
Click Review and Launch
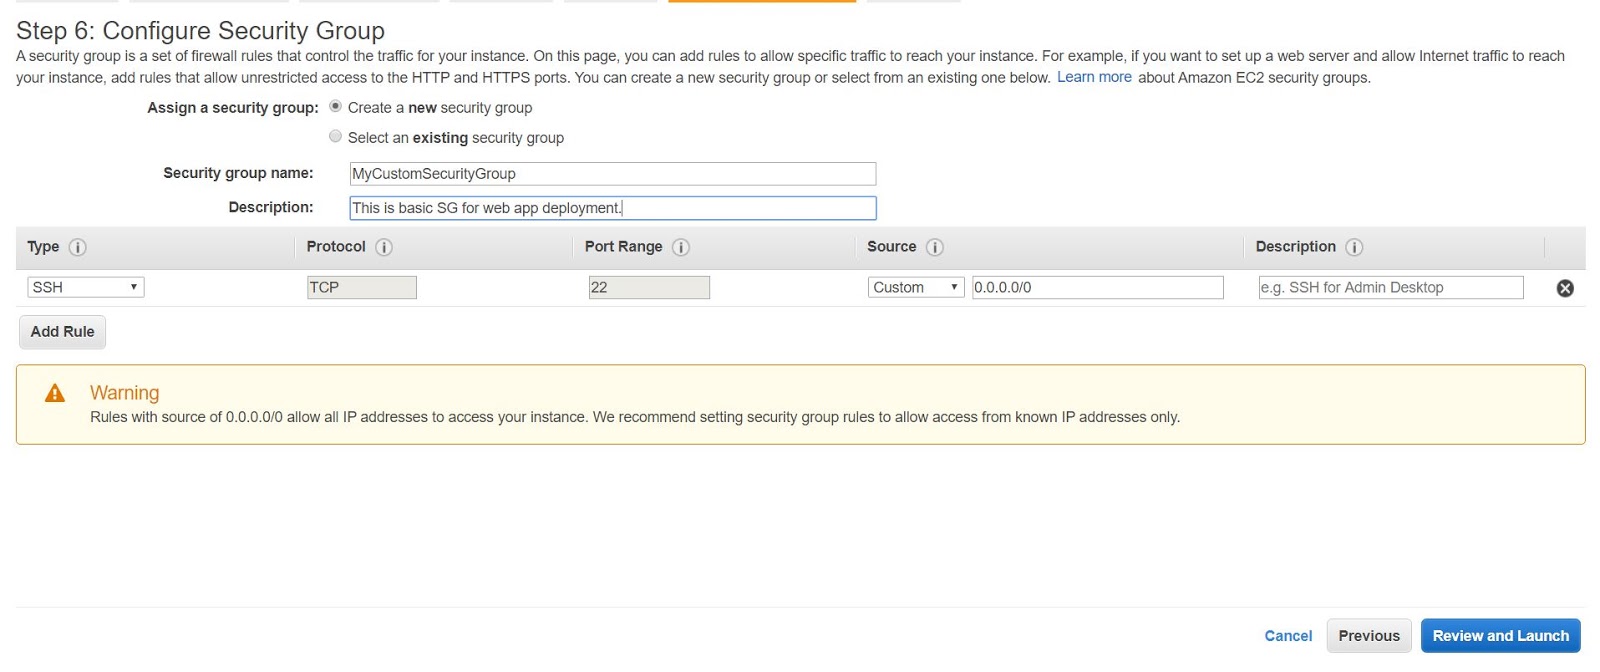1501,636
